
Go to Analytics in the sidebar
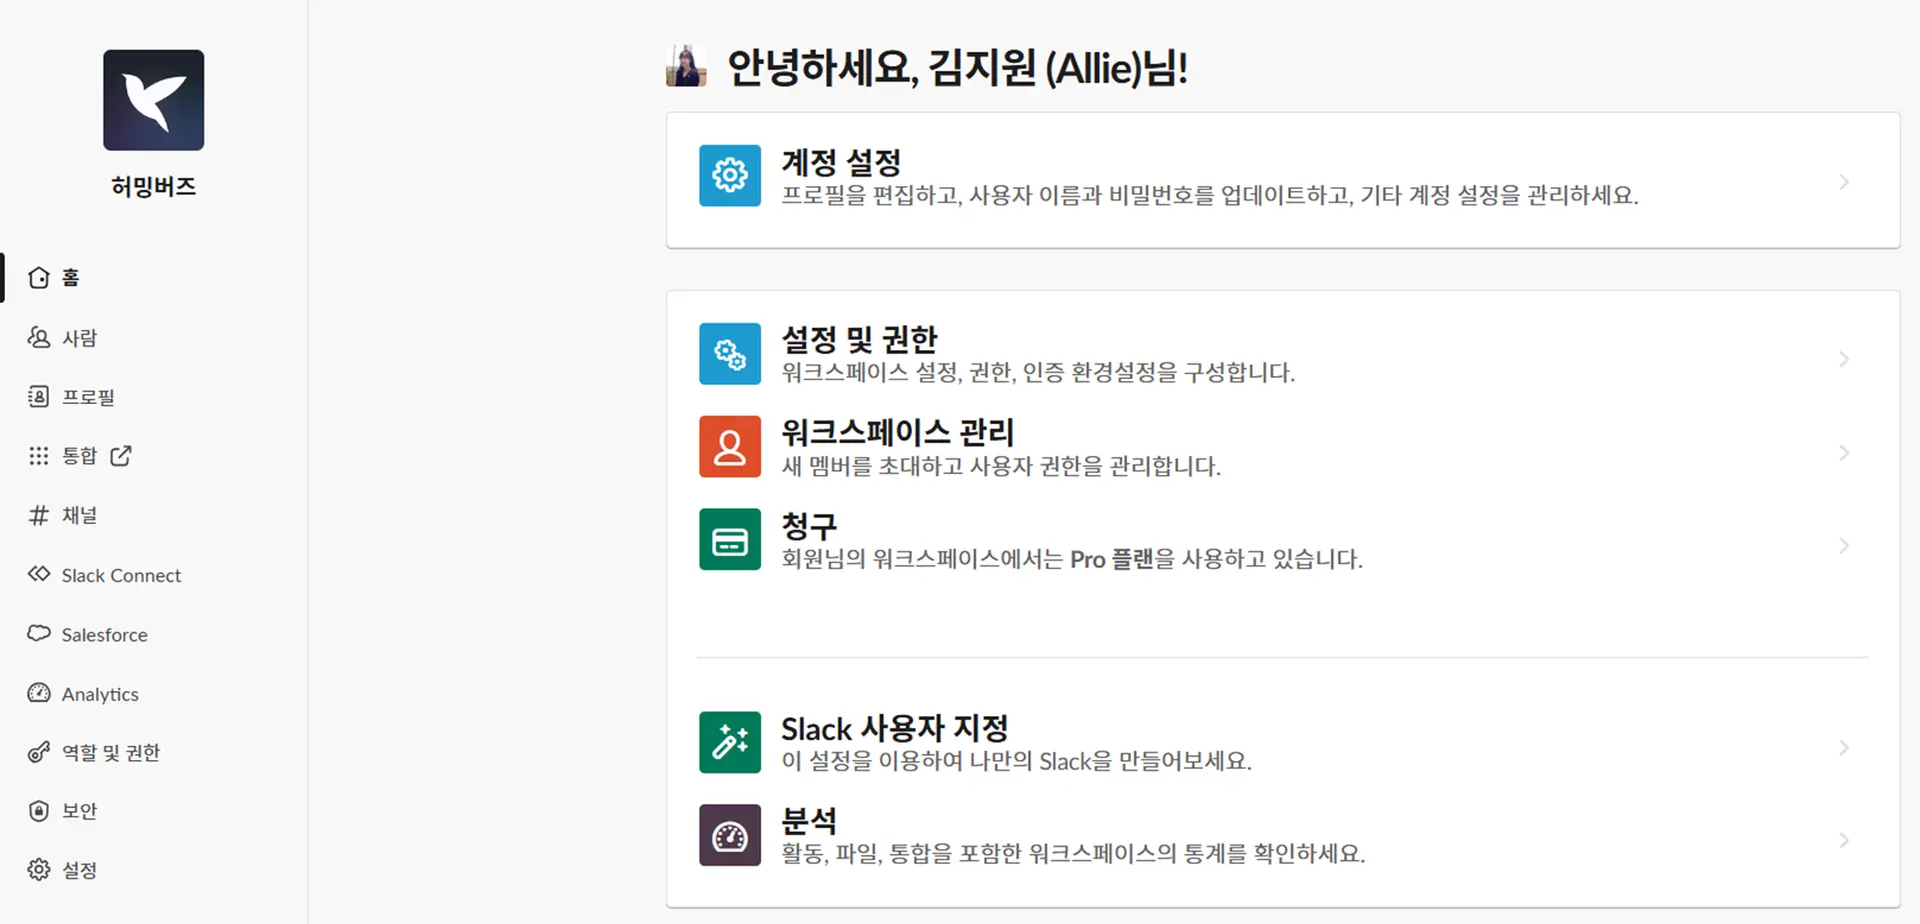pos(99,694)
